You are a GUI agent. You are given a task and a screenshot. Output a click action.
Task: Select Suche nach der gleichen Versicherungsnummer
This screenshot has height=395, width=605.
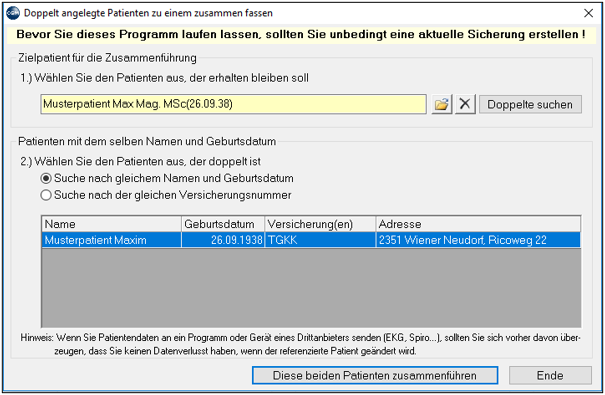[166, 195]
